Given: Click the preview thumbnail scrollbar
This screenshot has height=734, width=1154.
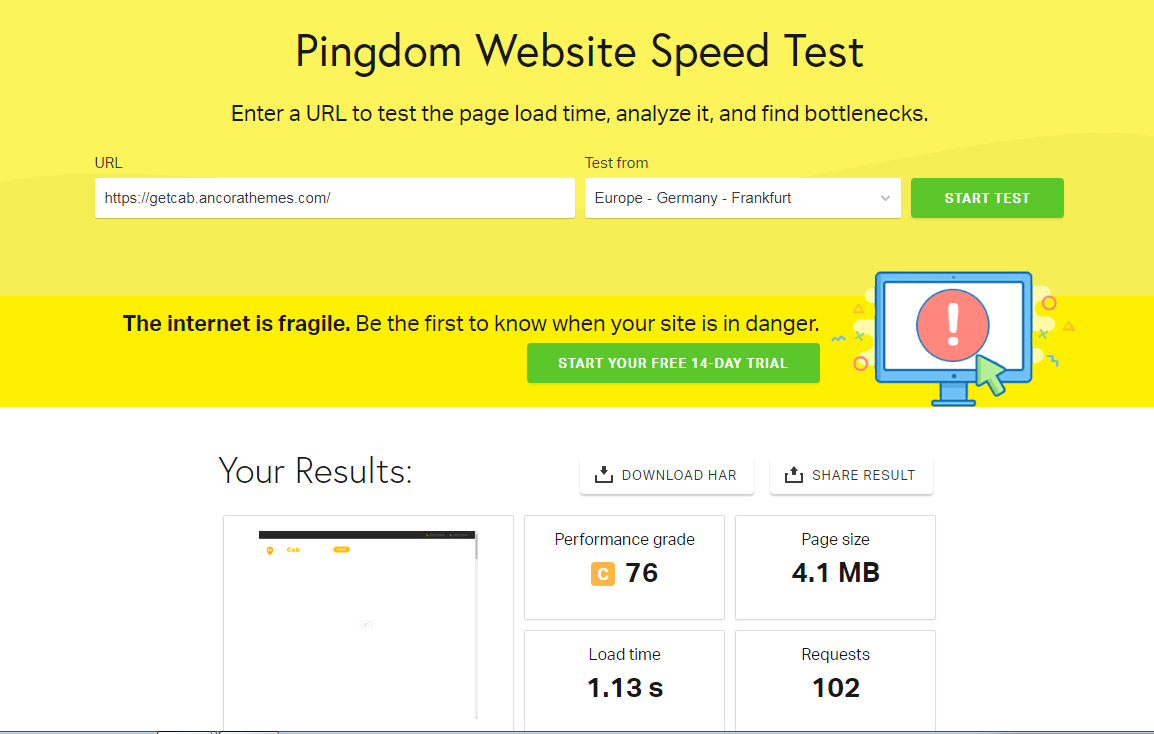Looking at the screenshot, I should pos(476,624).
